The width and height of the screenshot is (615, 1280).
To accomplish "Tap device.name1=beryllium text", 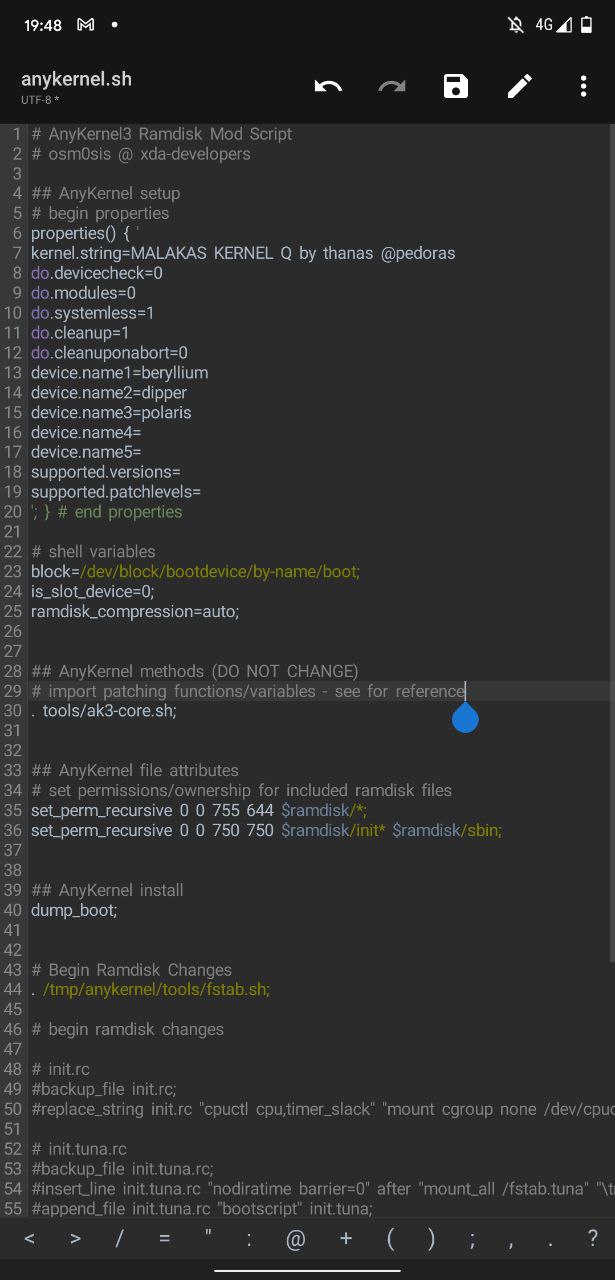I will (x=120, y=373).
